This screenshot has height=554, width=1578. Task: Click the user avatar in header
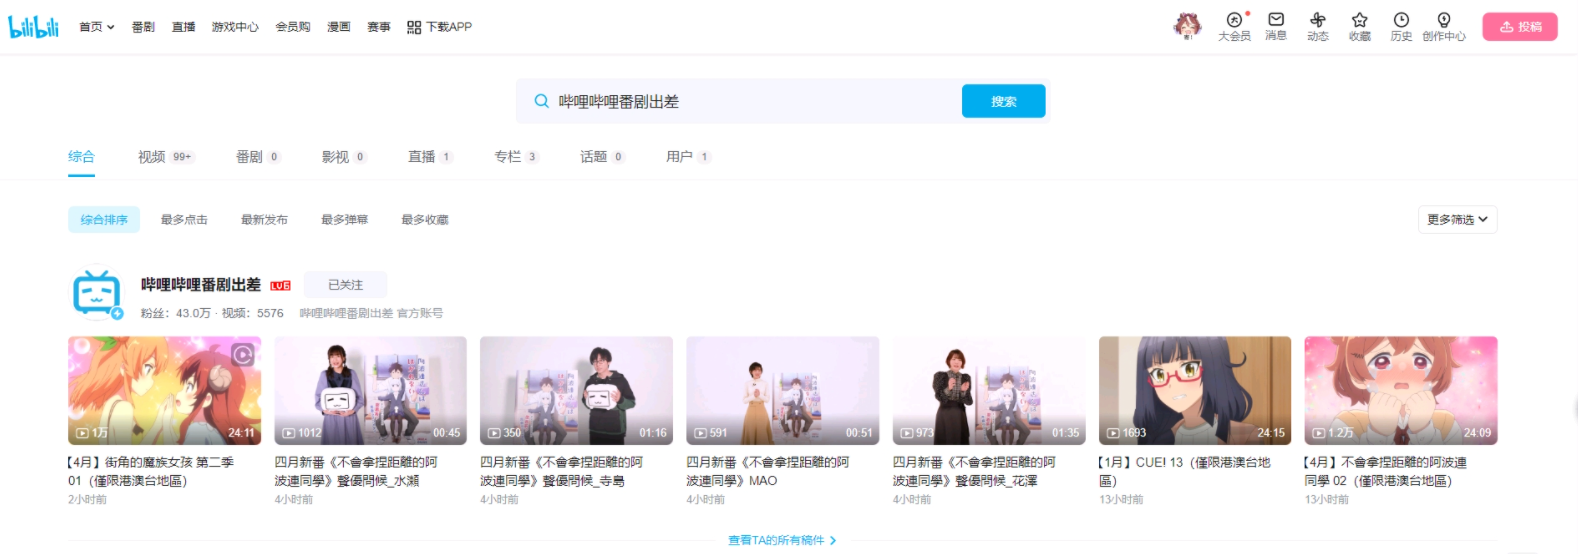1187,25
